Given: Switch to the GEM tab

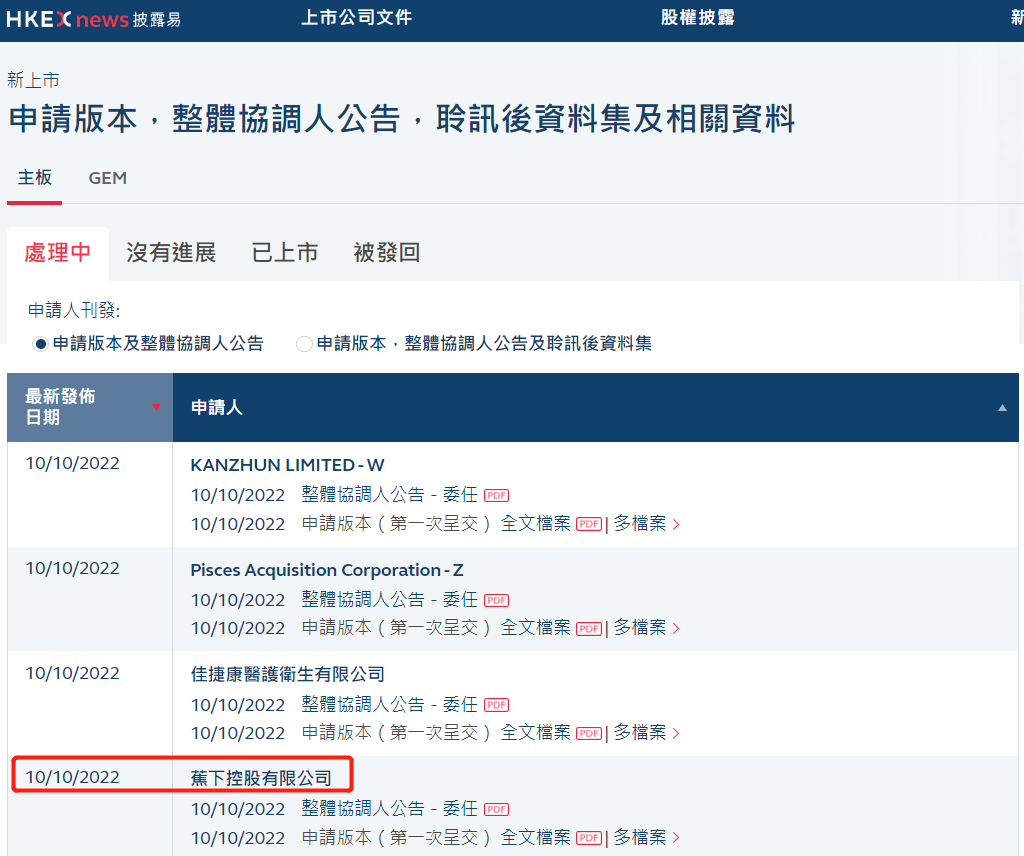Looking at the screenshot, I should tap(107, 178).
